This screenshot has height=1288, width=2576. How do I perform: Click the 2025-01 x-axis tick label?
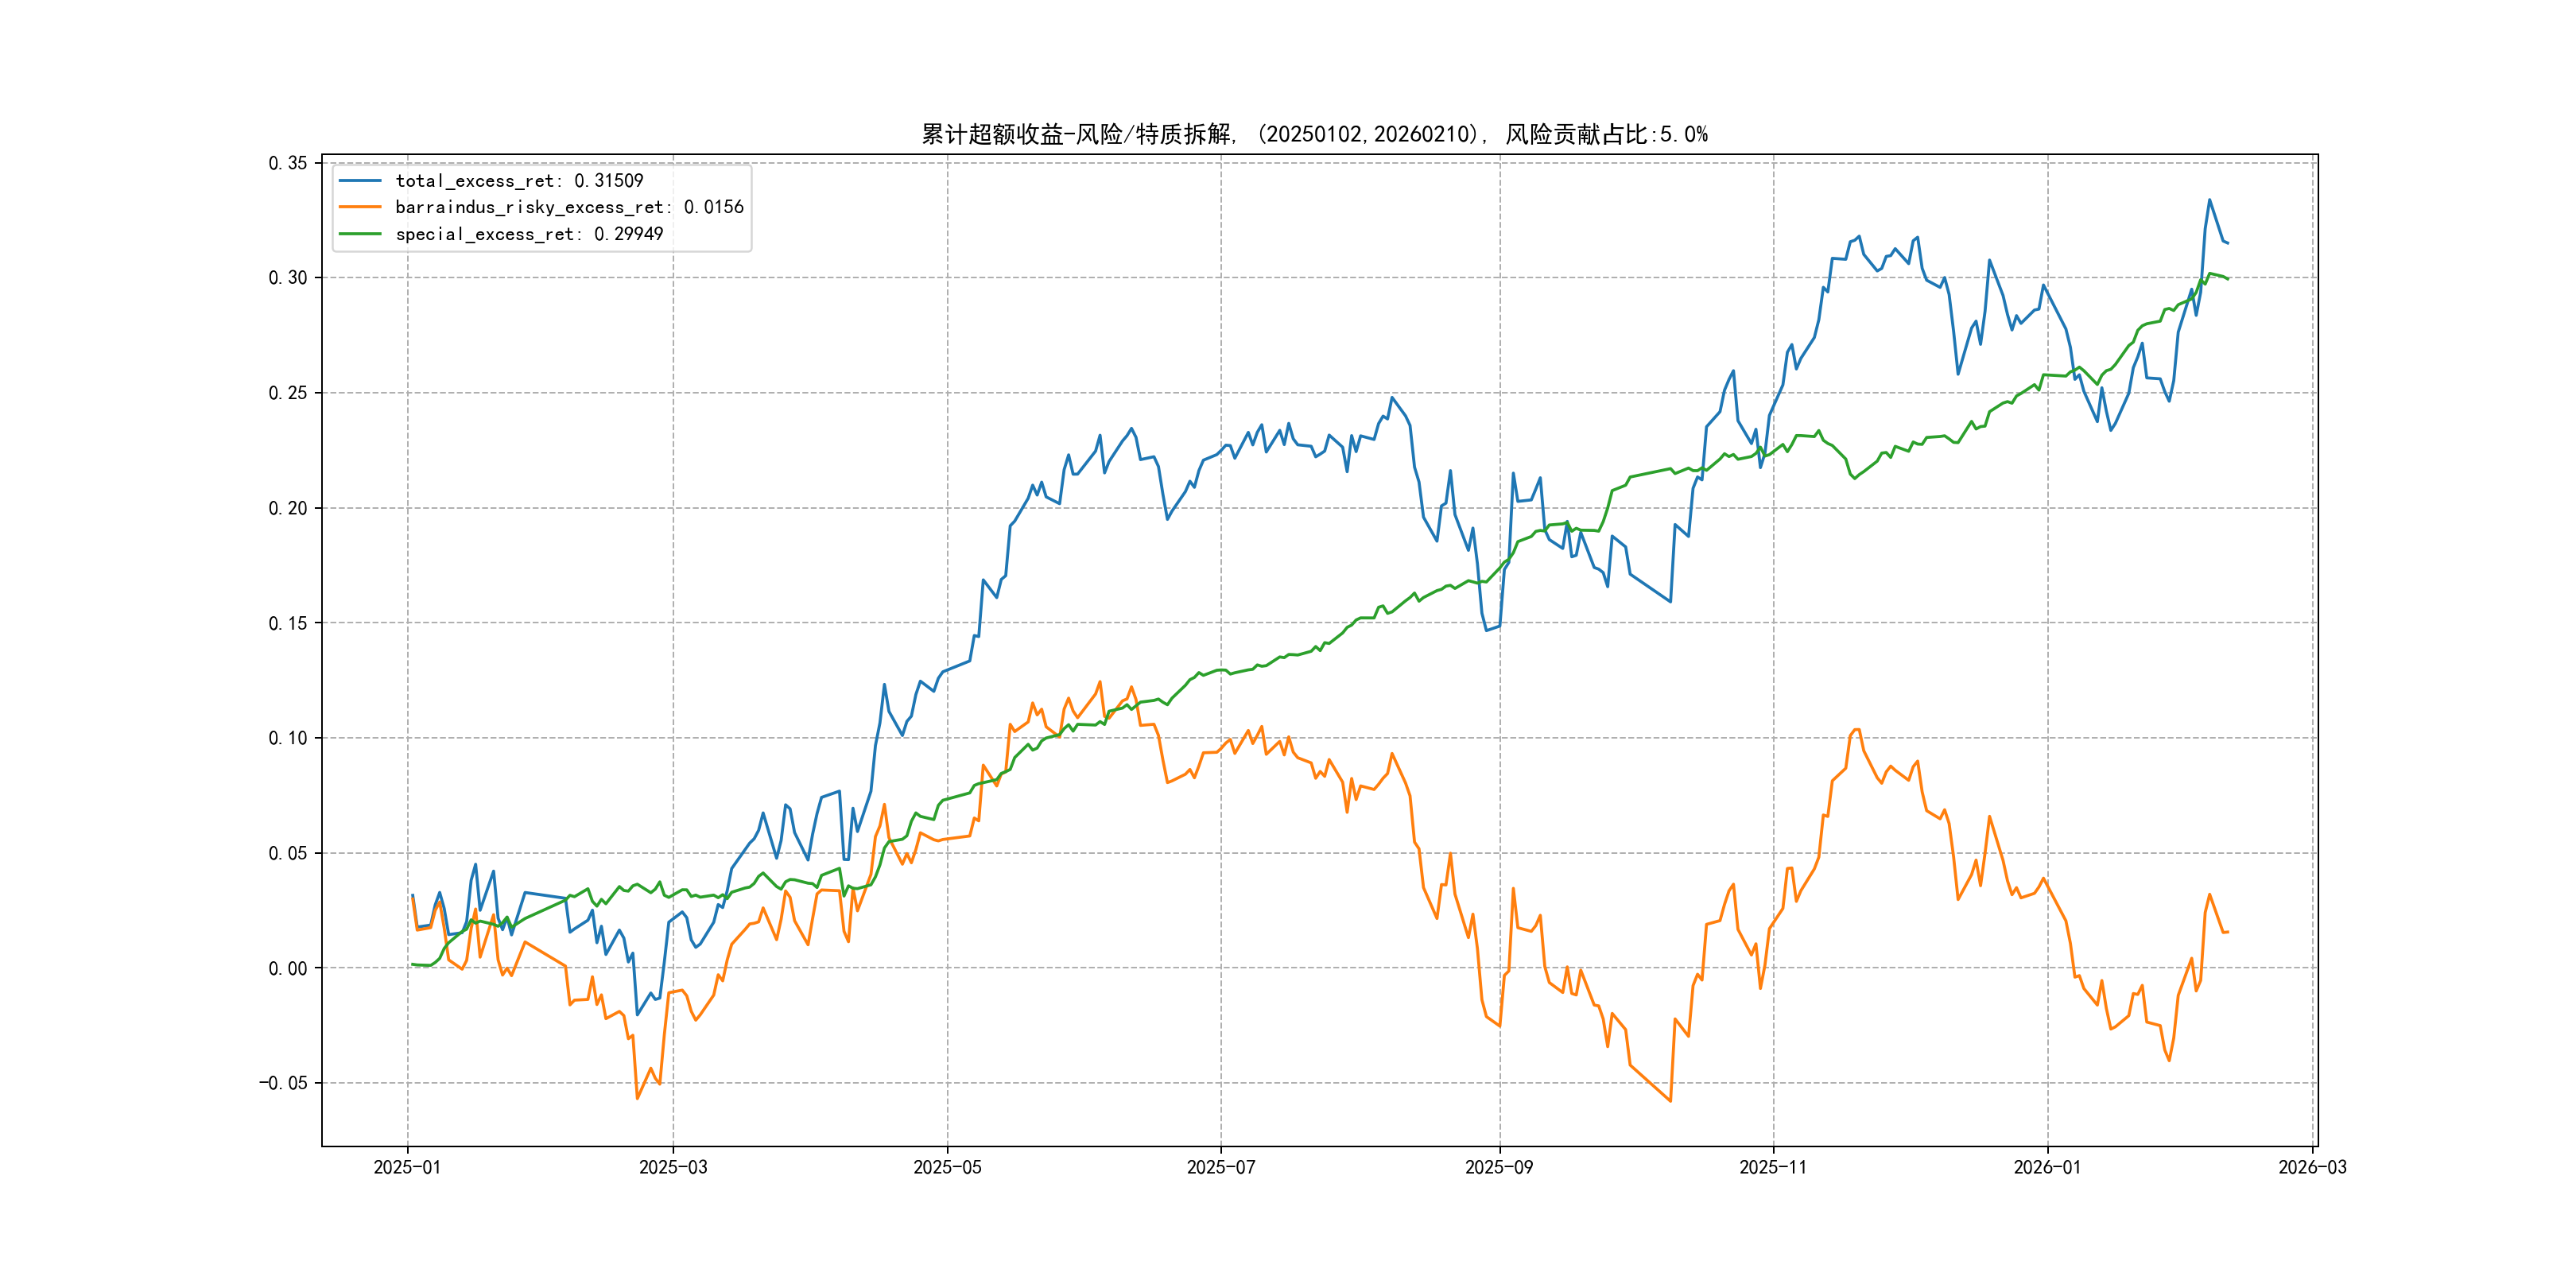point(407,1167)
